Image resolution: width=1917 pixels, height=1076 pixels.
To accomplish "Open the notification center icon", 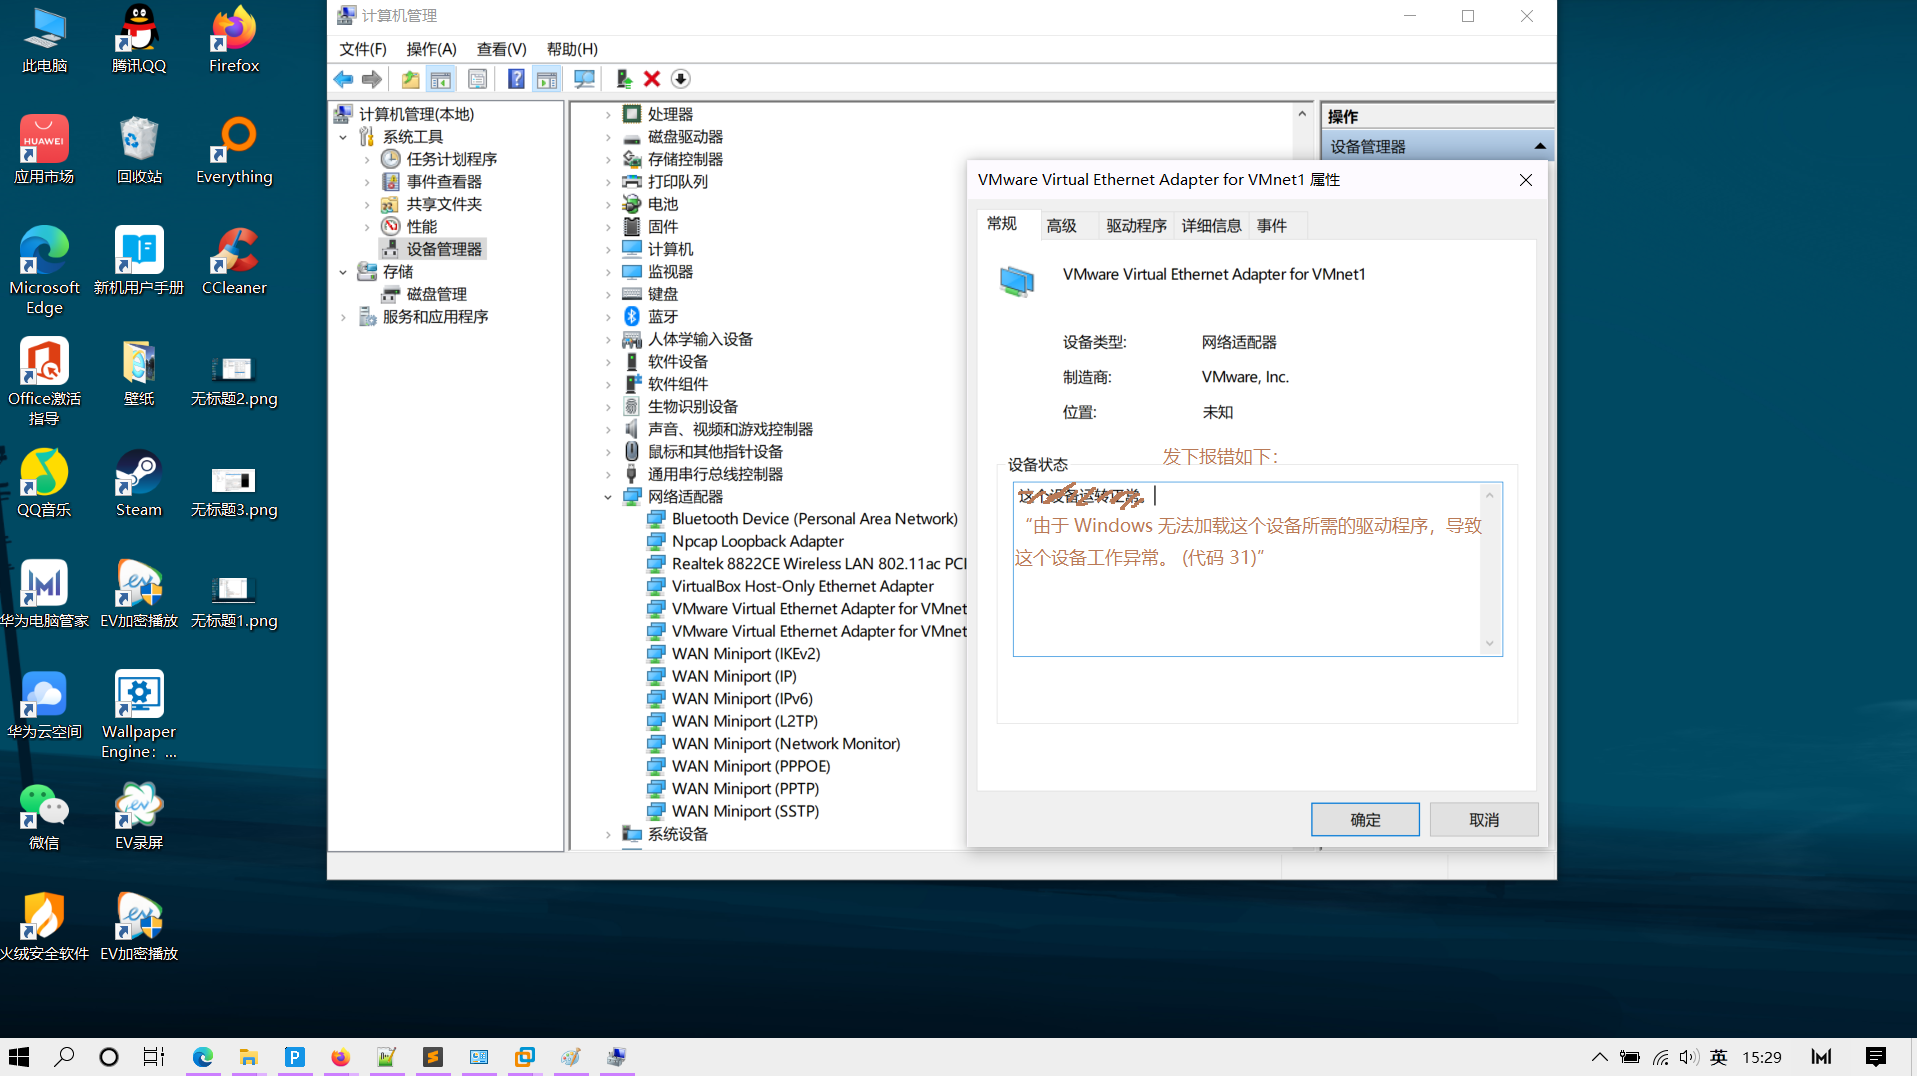I will (1876, 1057).
